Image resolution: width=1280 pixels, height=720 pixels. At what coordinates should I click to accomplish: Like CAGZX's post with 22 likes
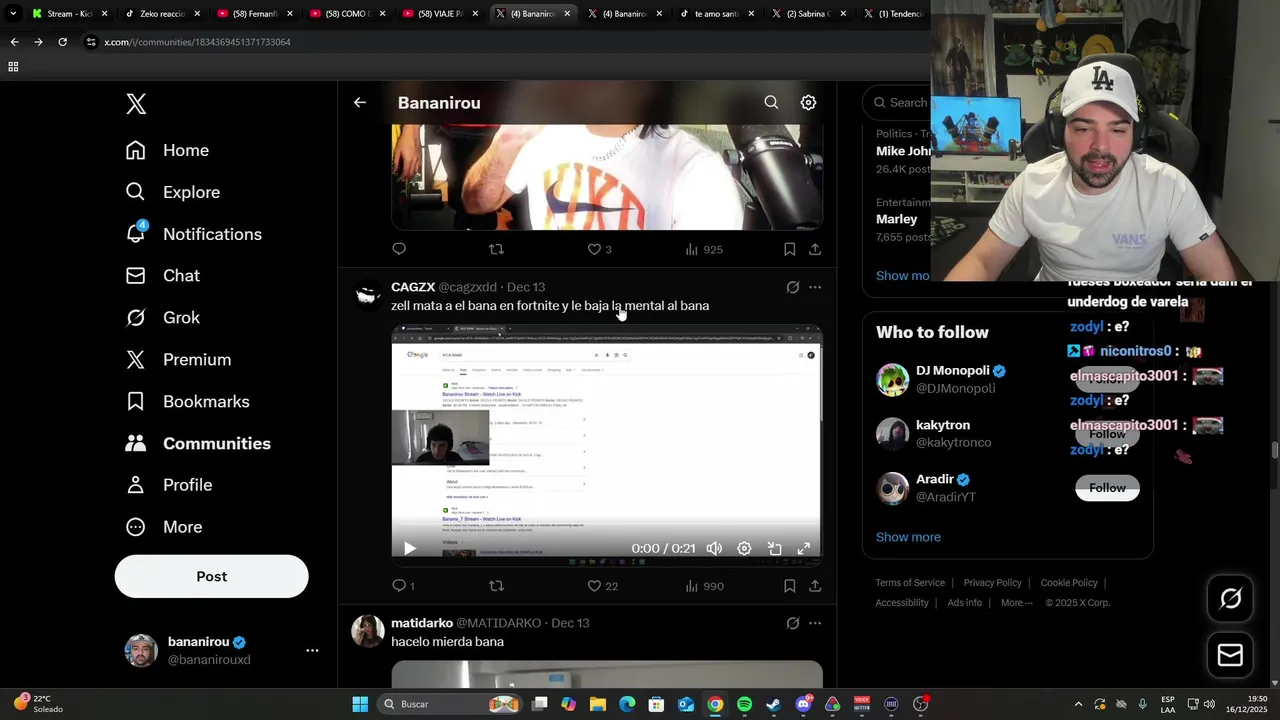point(602,586)
